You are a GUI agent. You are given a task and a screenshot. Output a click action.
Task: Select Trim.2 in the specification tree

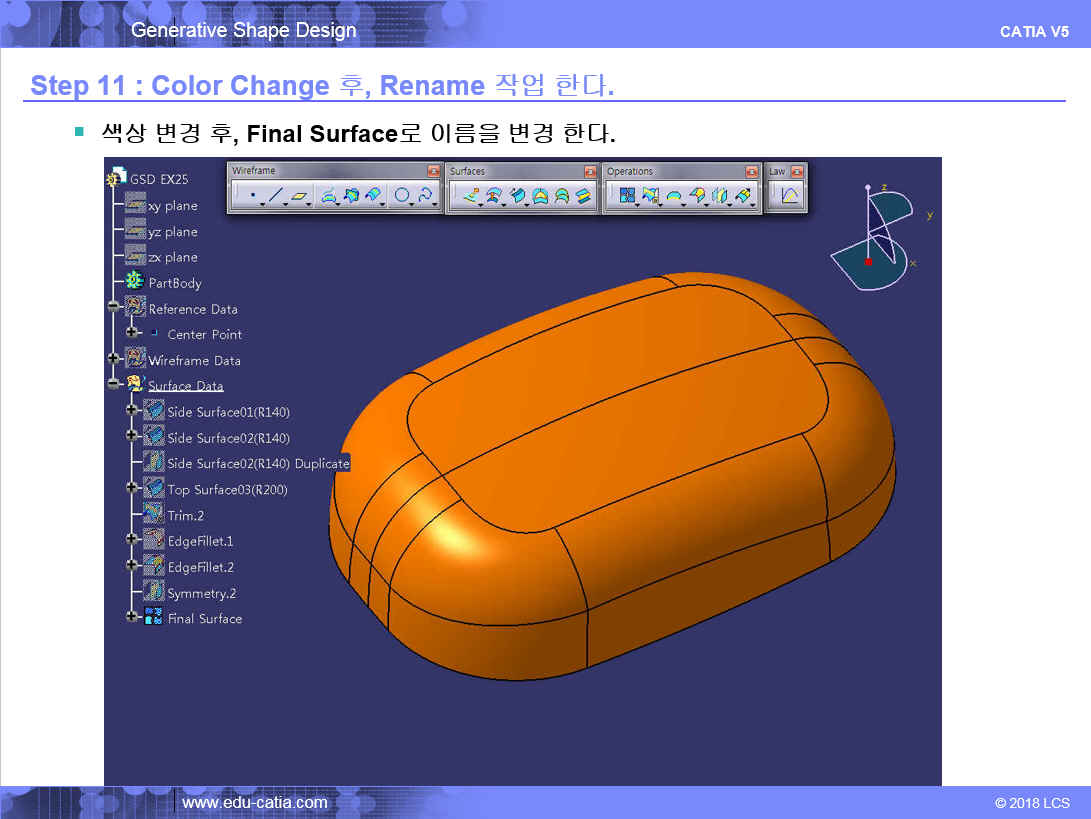[x=185, y=516]
